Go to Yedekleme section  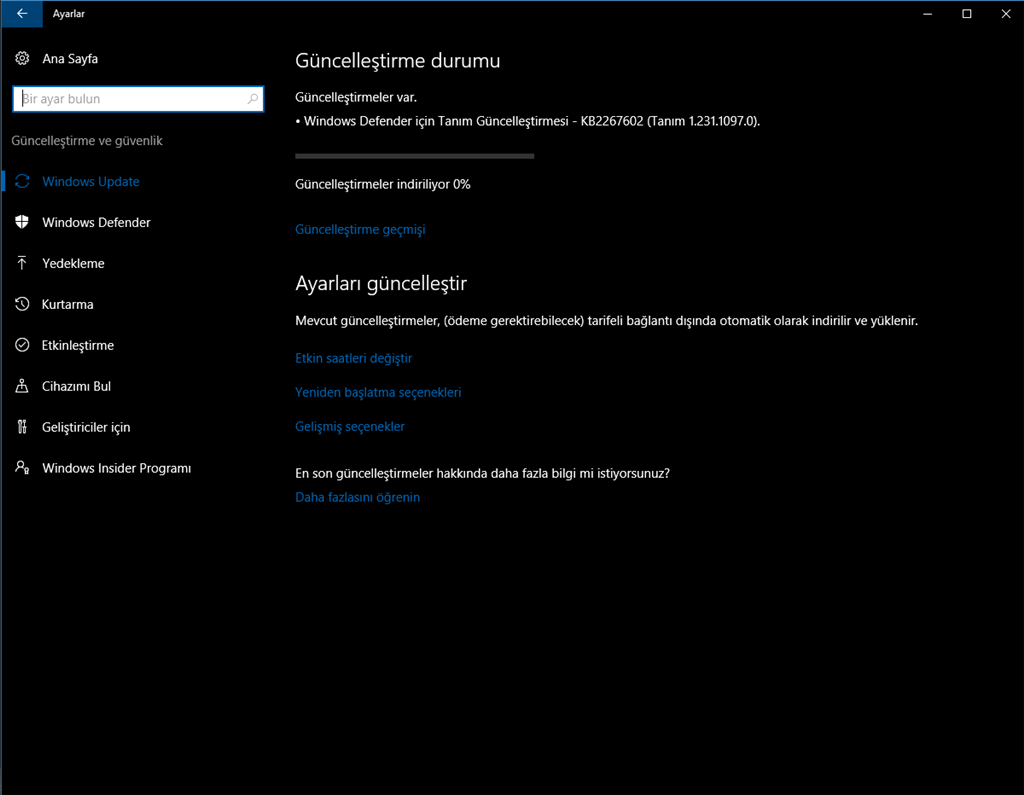(x=73, y=263)
